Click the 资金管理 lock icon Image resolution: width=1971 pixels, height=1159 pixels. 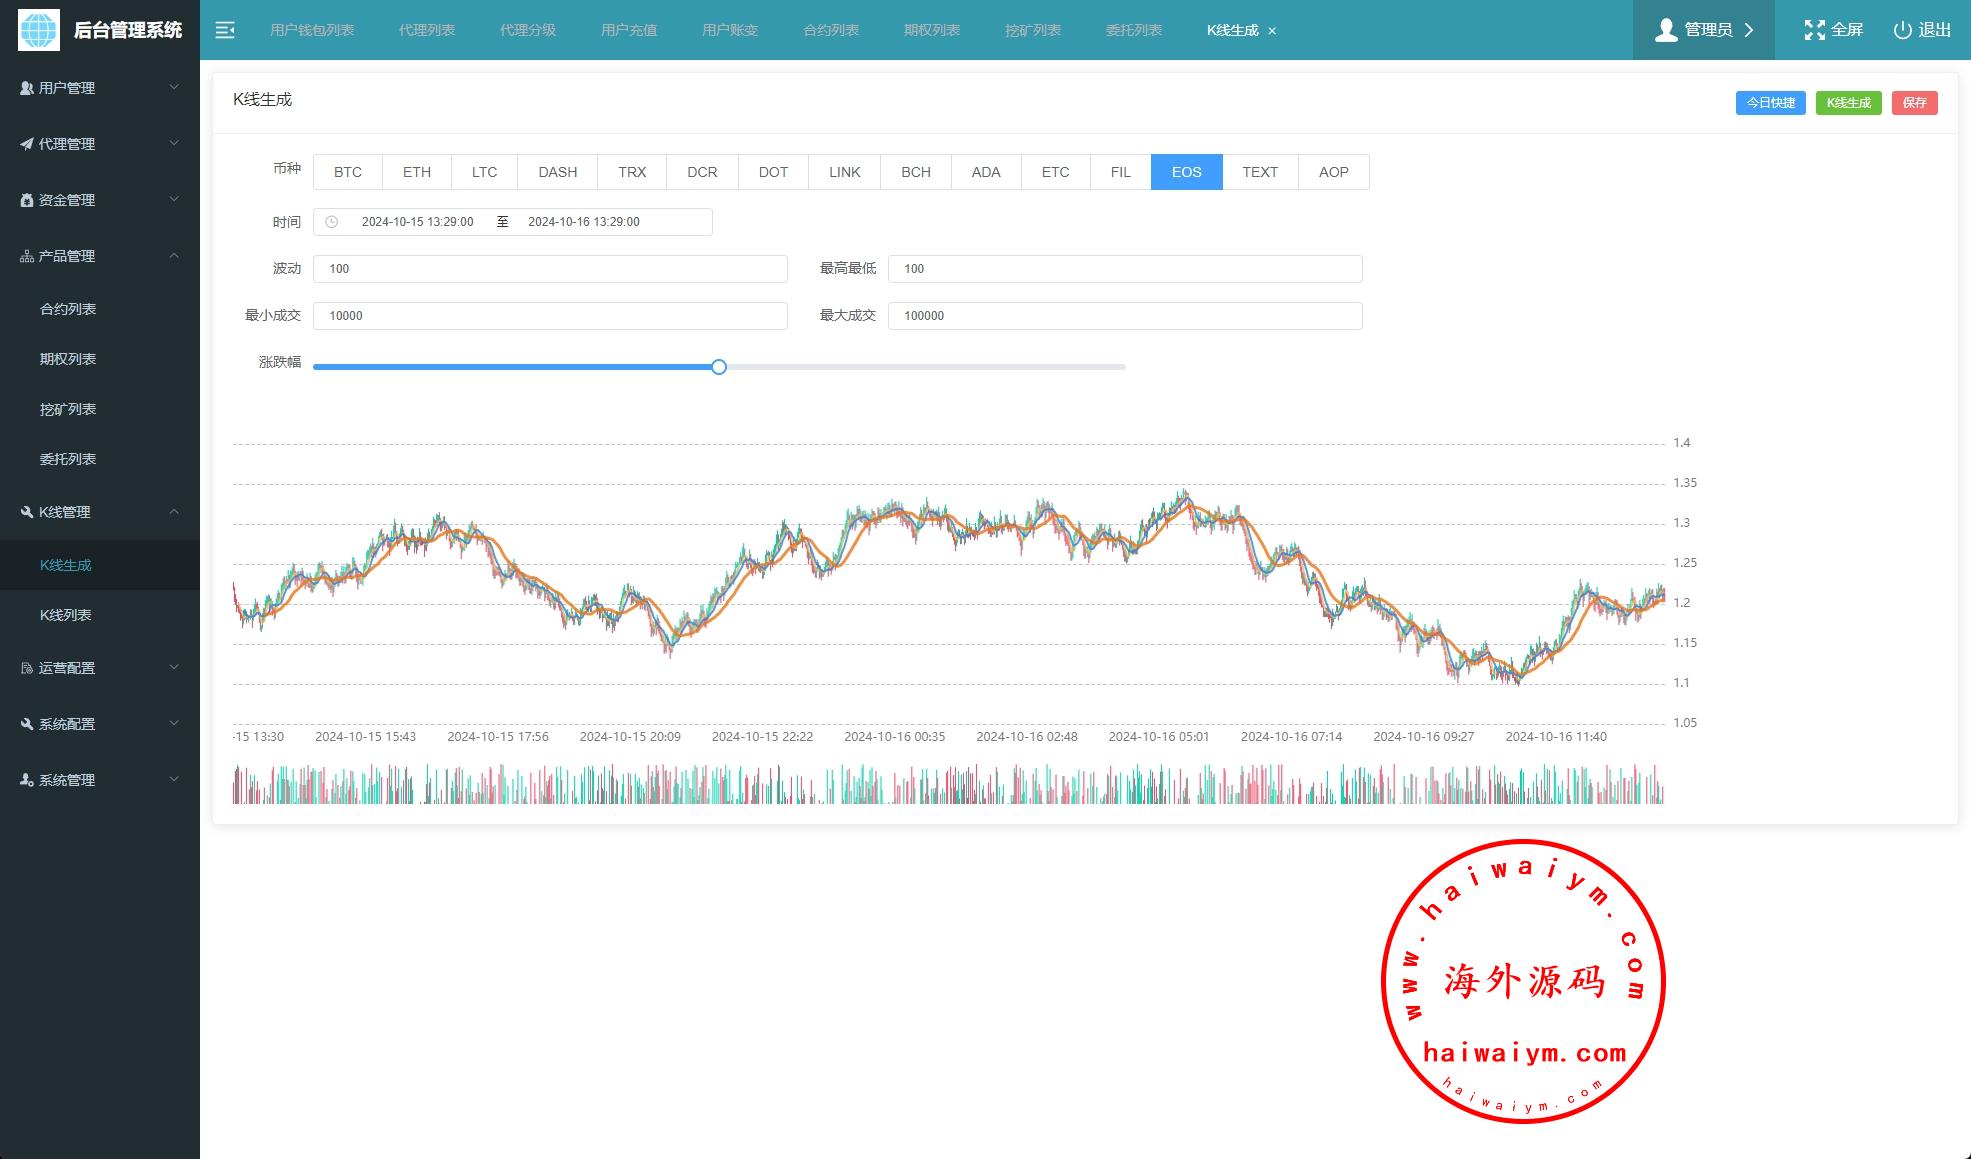[27, 200]
